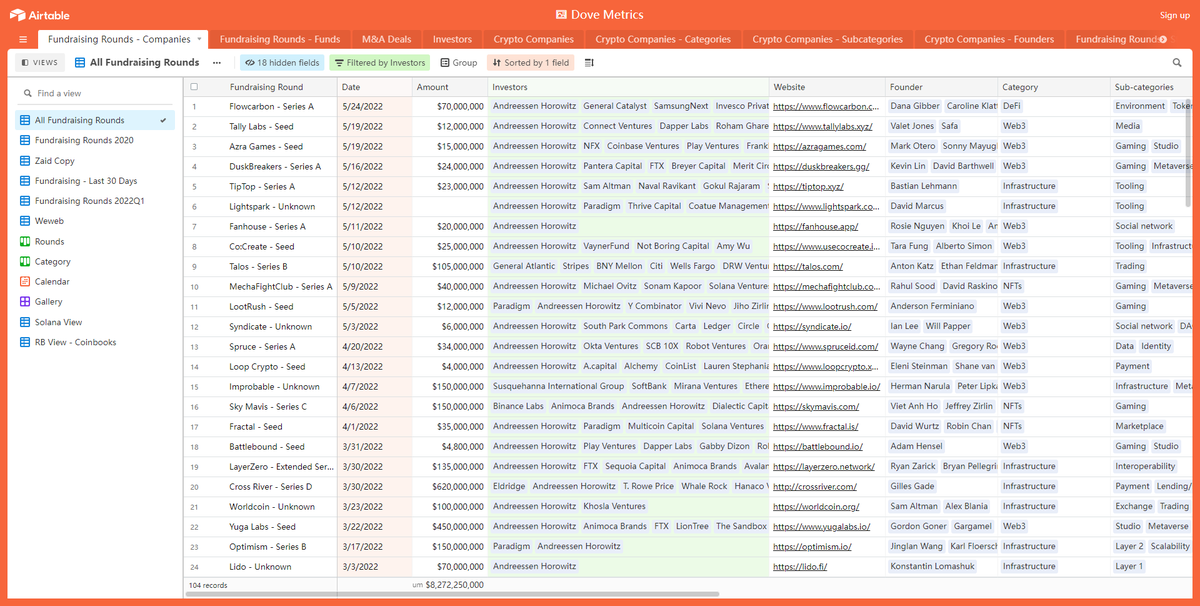The width and height of the screenshot is (1200, 606).
Task: Open the Filtered by Investors filter
Action: [x=380, y=62]
